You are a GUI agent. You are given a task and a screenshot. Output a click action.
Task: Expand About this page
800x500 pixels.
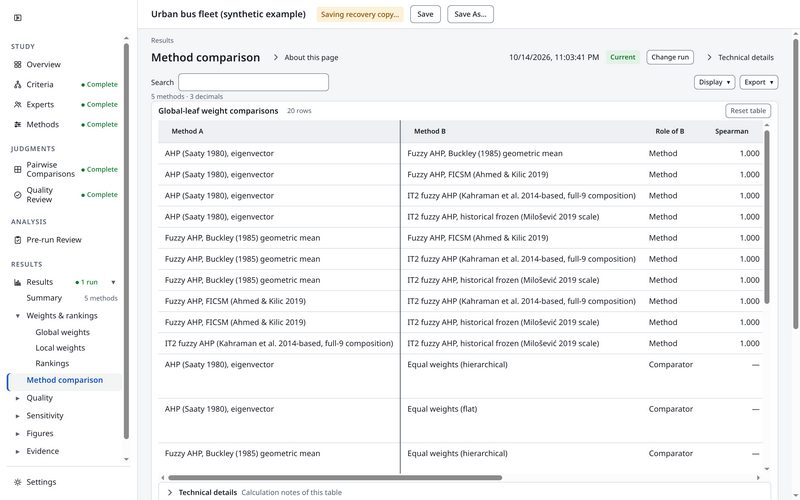306,58
